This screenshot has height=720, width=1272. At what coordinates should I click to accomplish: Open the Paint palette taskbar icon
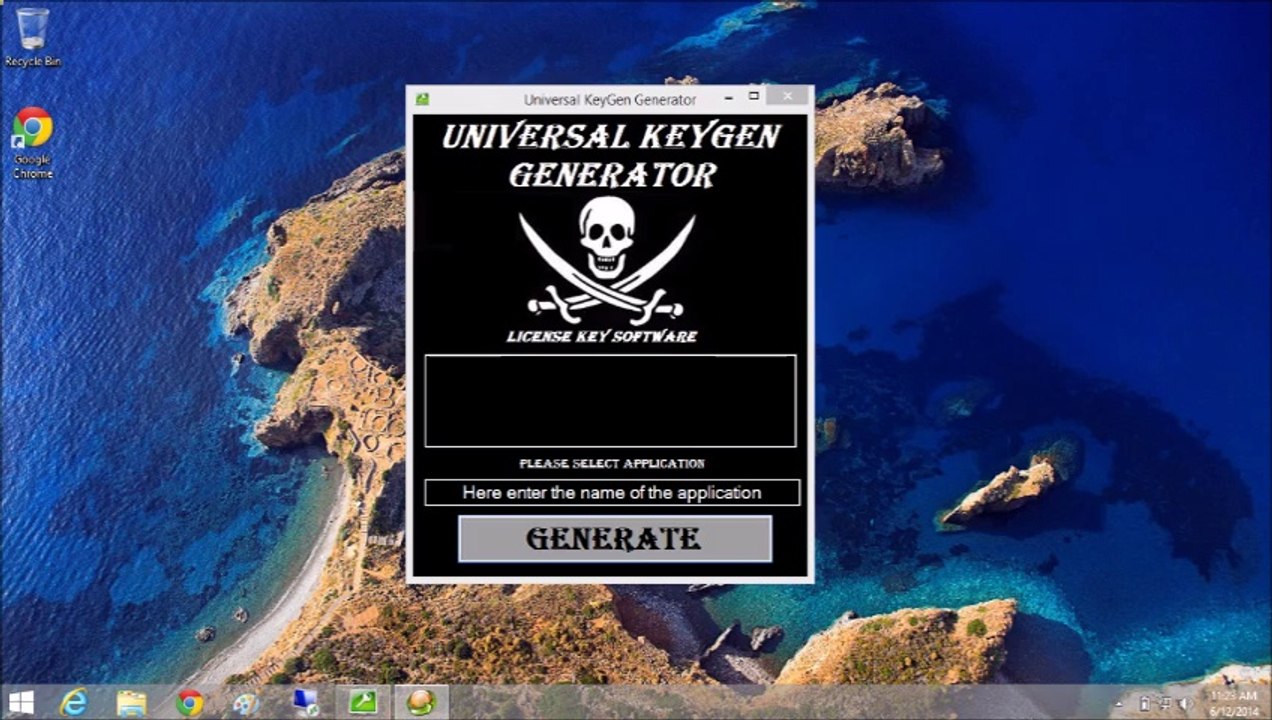246,703
